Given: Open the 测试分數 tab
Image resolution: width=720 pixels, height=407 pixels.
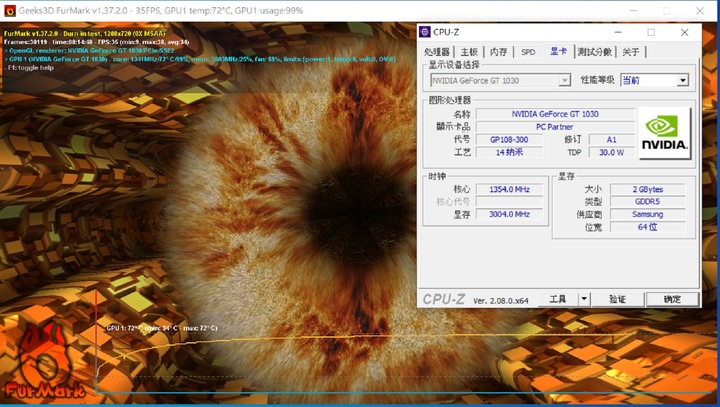Looking at the screenshot, I should [595, 52].
